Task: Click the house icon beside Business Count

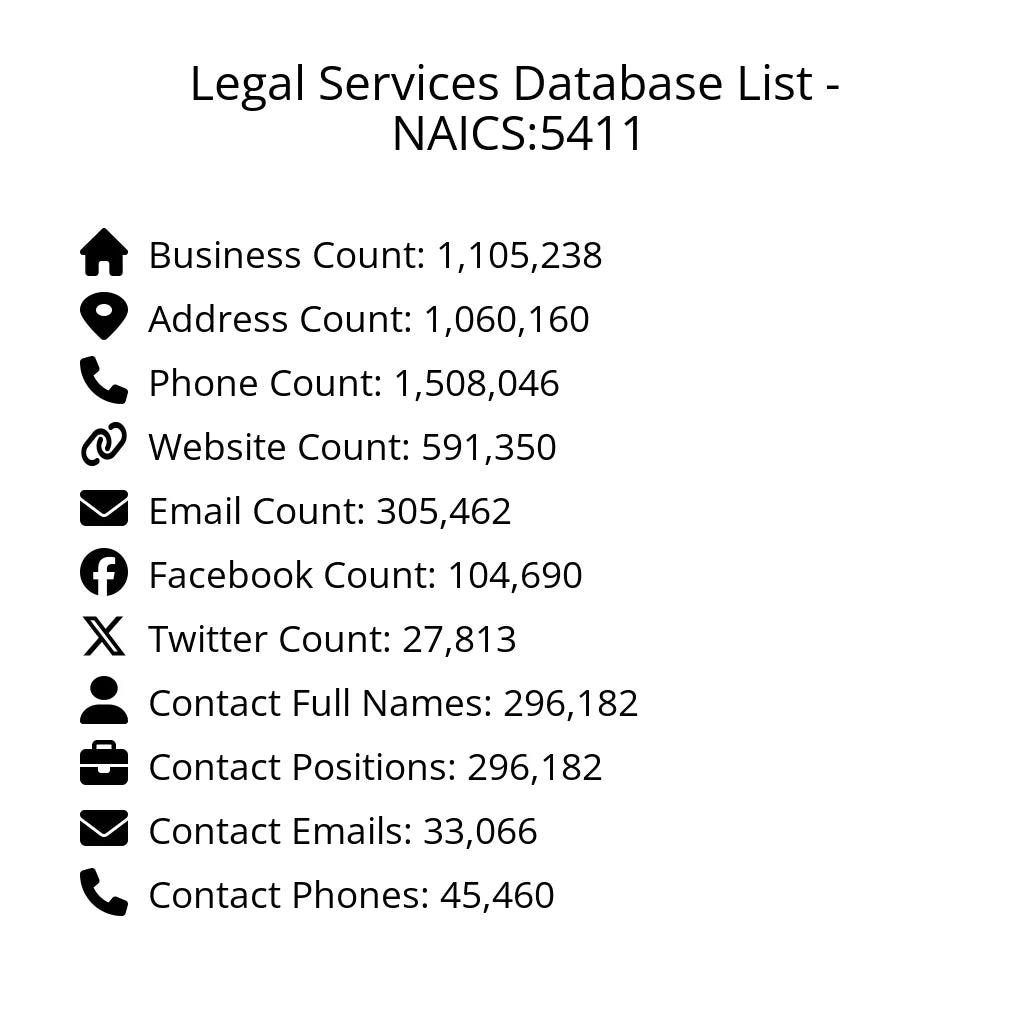Action: tap(104, 253)
